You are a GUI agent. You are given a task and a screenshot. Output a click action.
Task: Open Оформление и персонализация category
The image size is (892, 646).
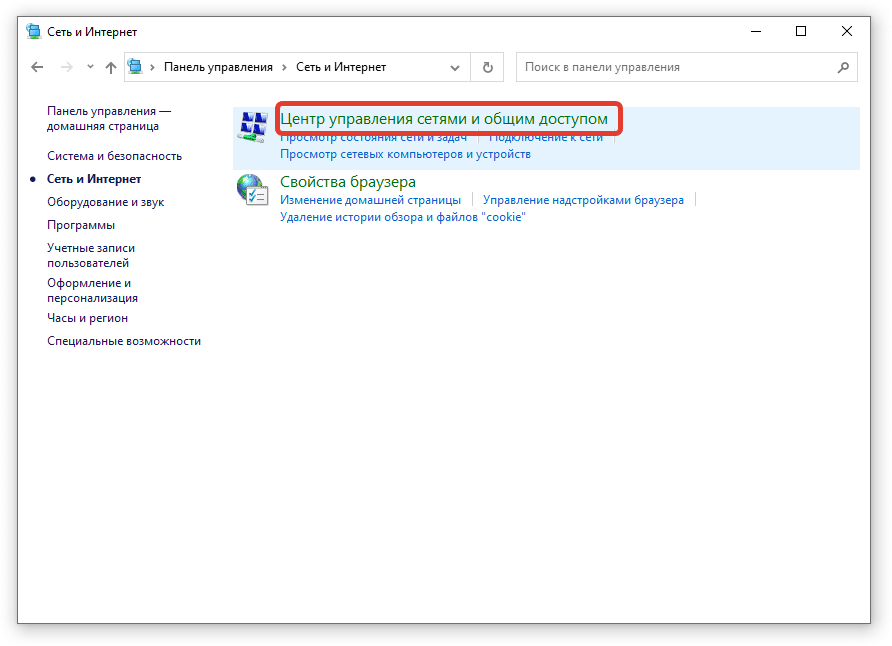pos(92,290)
